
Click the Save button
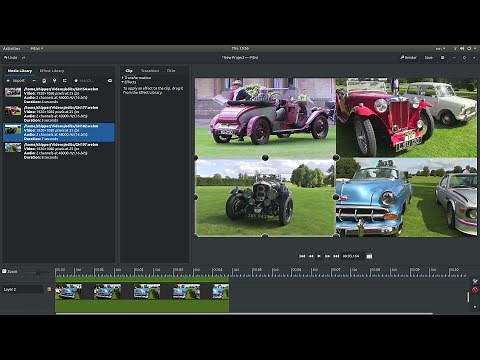[429, 58]
